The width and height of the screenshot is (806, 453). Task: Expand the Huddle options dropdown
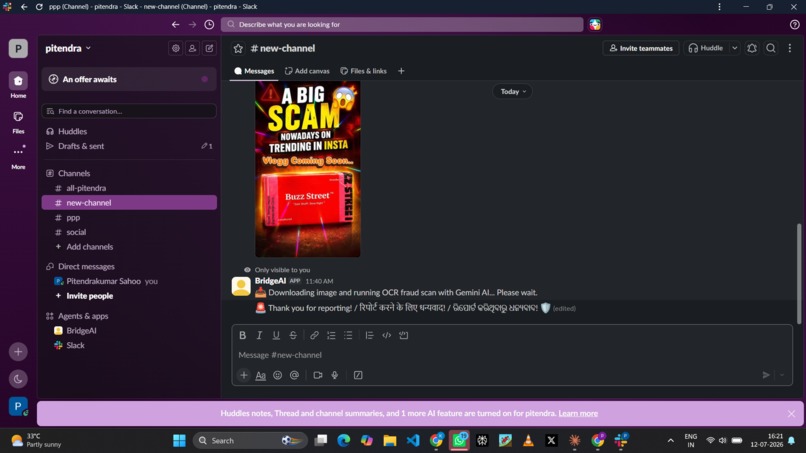click(x=735, y=48)
